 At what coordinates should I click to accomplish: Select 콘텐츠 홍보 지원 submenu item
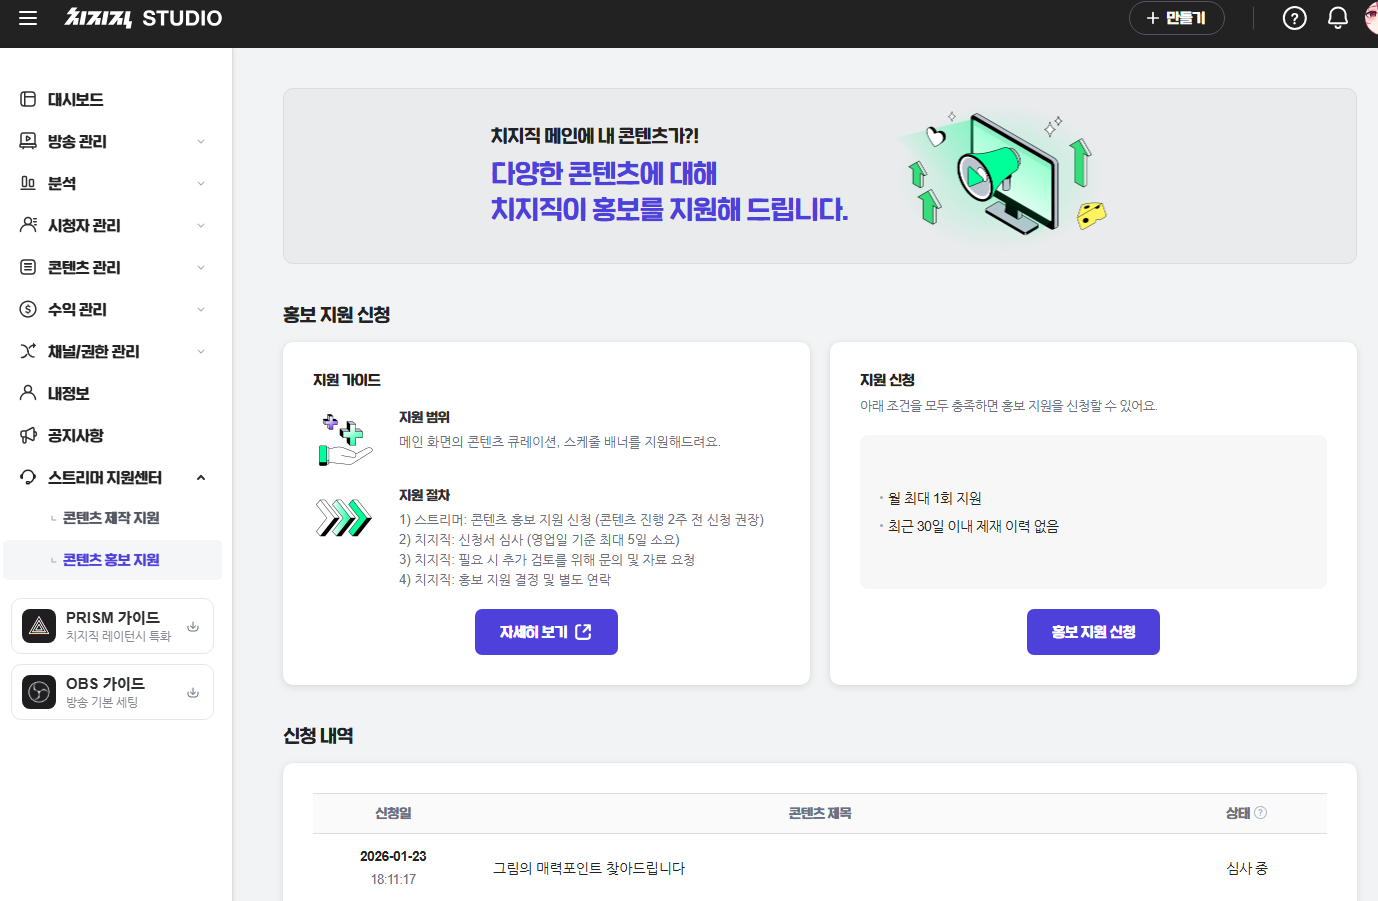(112, 560)
